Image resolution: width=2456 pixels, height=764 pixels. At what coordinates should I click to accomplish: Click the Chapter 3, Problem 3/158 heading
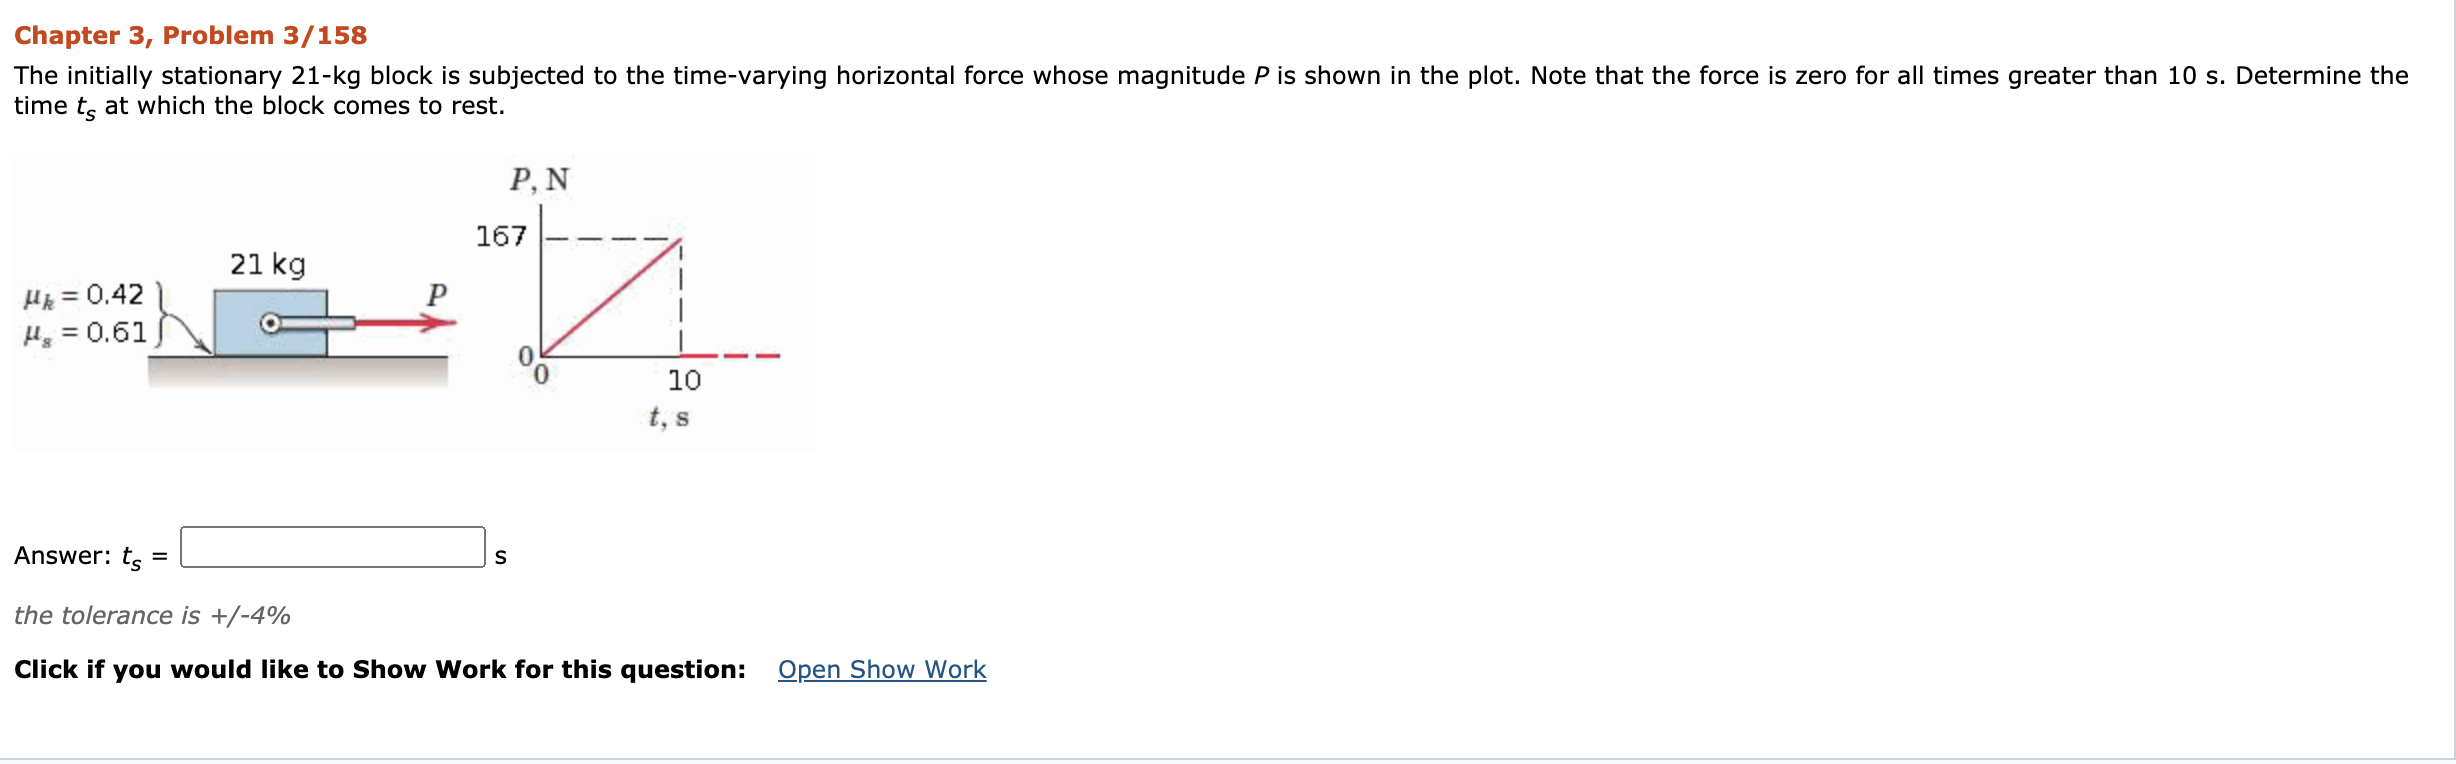click(x=190, y=34)
